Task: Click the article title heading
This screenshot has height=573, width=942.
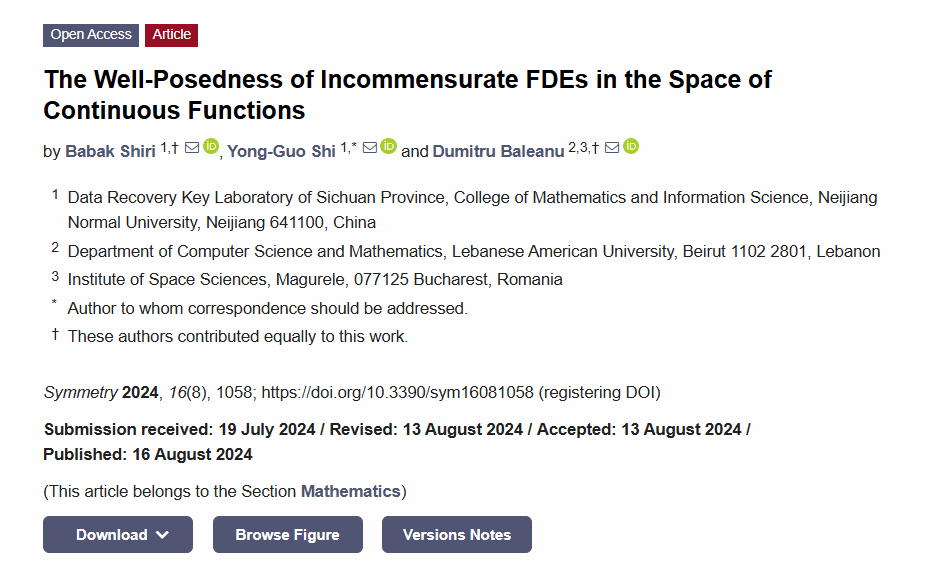Action: coord(407,95)
